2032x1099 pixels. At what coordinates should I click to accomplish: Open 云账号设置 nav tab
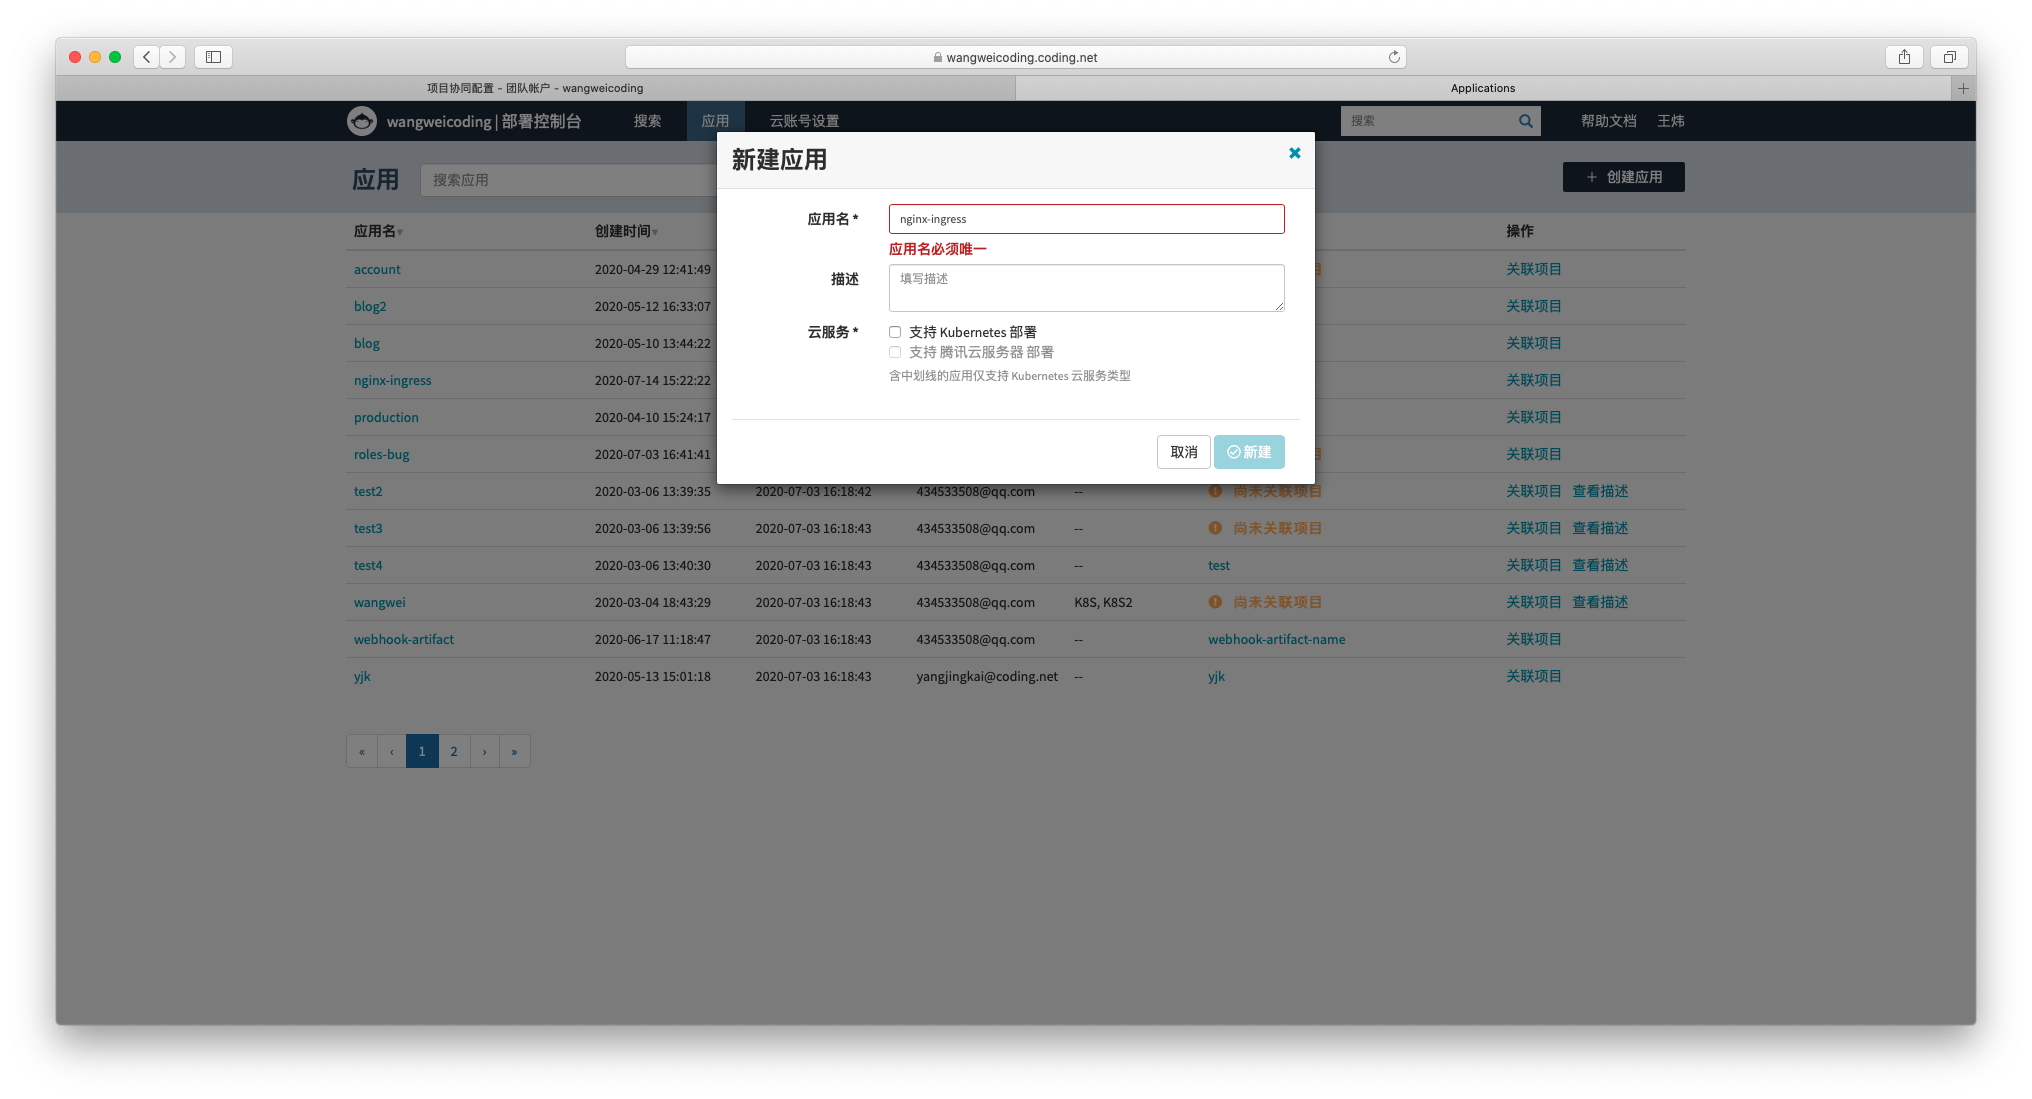point(804,121)
